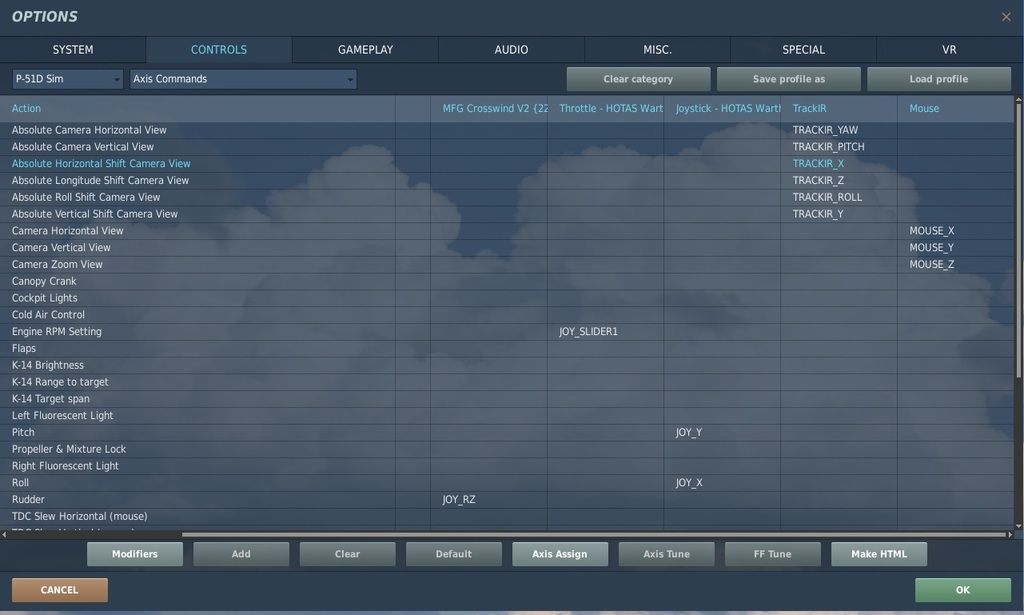This screenshot has width=1024, height=615.
Task: Click the Make HTML button
Action: [879, 554]
